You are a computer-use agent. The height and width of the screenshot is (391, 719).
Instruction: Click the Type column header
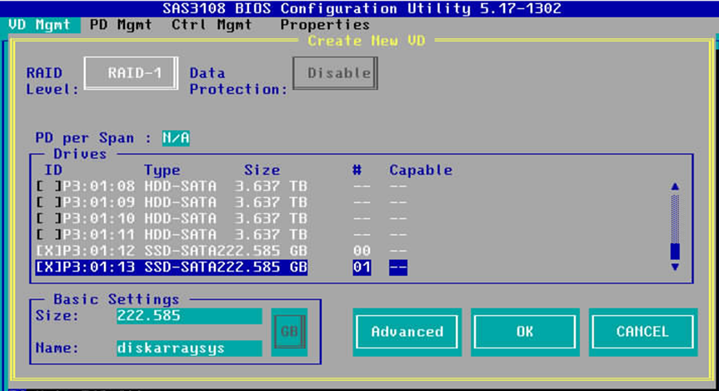[162, 171]
